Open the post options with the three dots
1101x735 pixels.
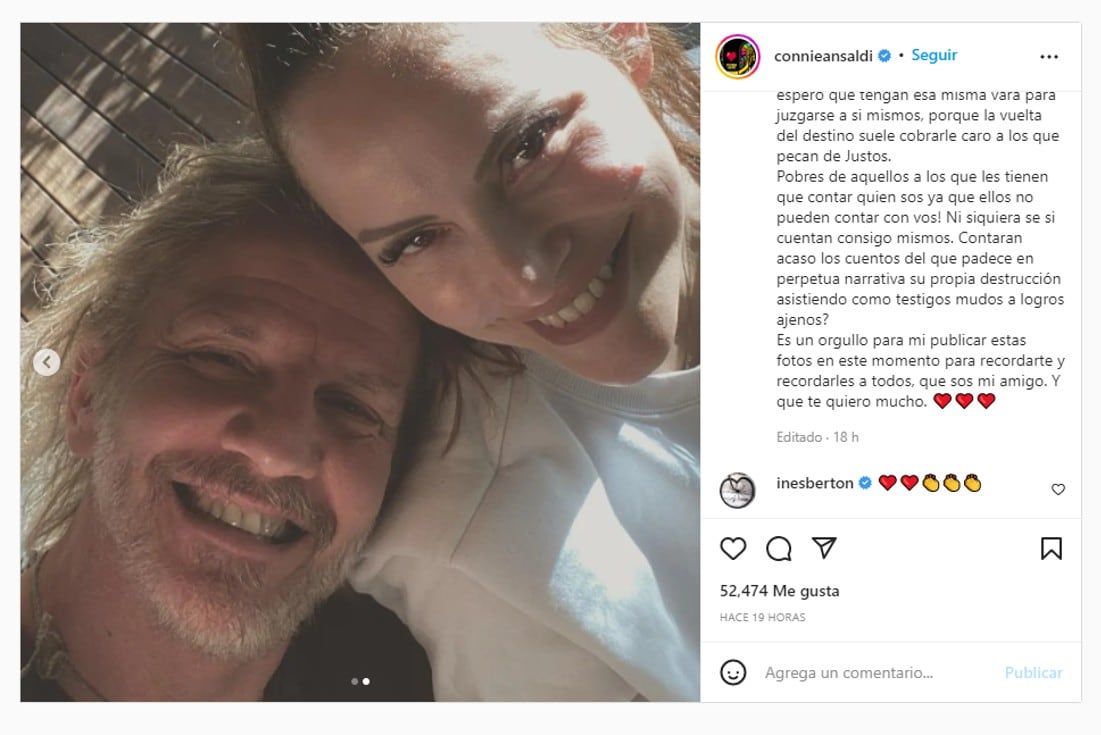(1048, 55)
